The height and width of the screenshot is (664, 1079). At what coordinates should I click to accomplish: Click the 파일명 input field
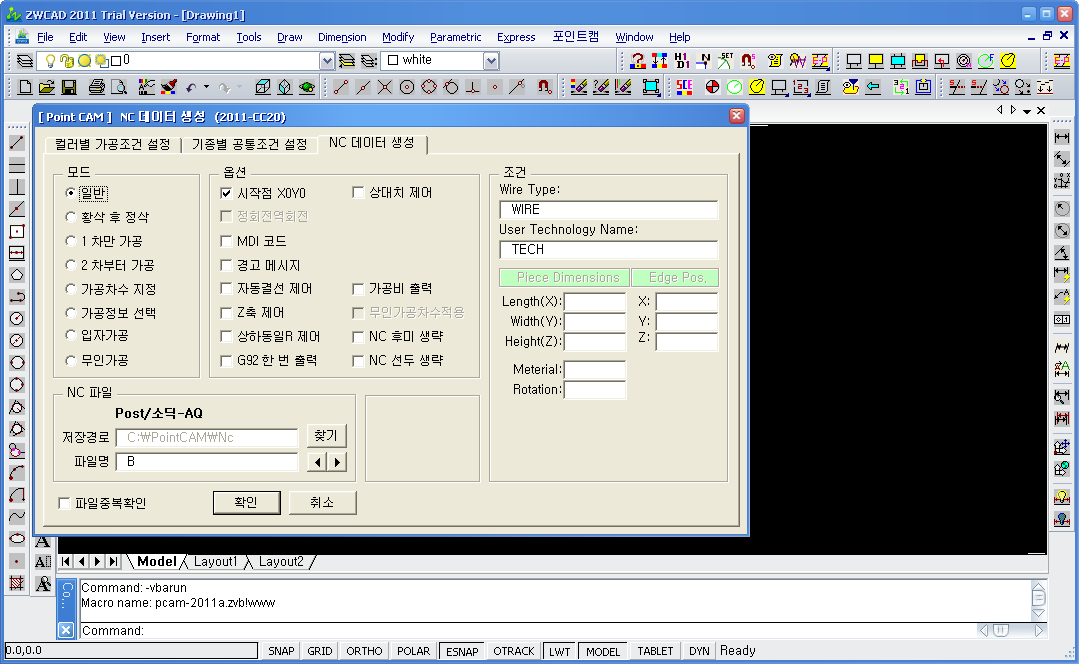tap(207, 462)
